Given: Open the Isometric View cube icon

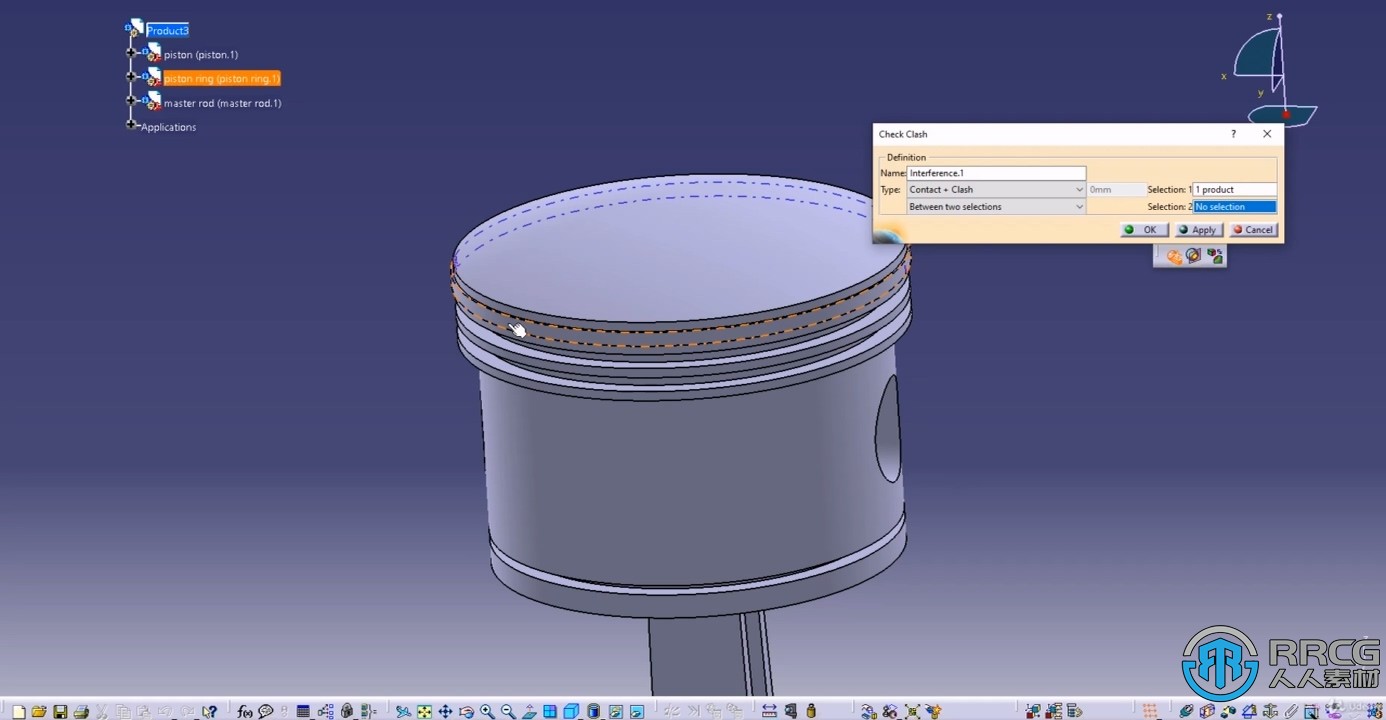Looking at the screenshot, I should (x=571, y=712).
